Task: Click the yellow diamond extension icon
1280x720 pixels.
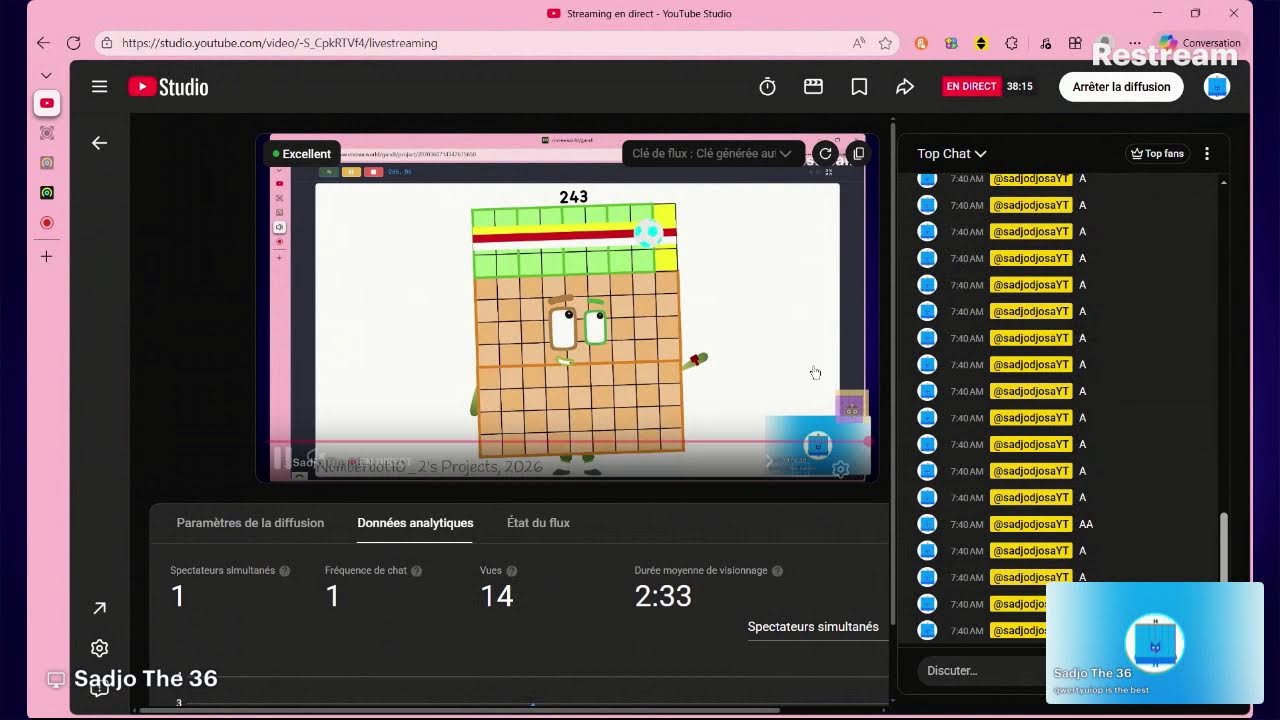Action: coord(981,43)
